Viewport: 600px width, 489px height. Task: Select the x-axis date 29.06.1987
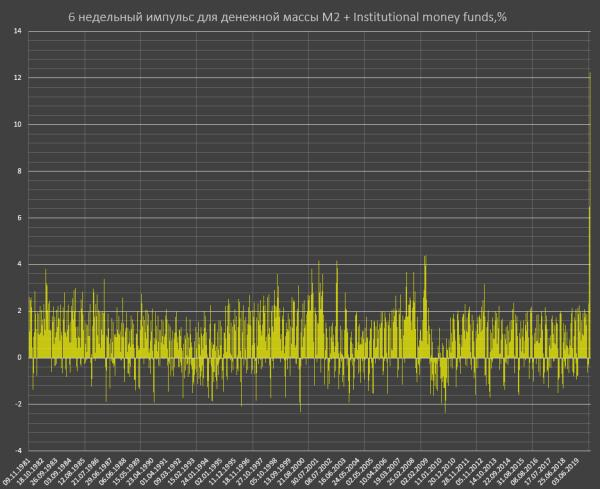99,471
